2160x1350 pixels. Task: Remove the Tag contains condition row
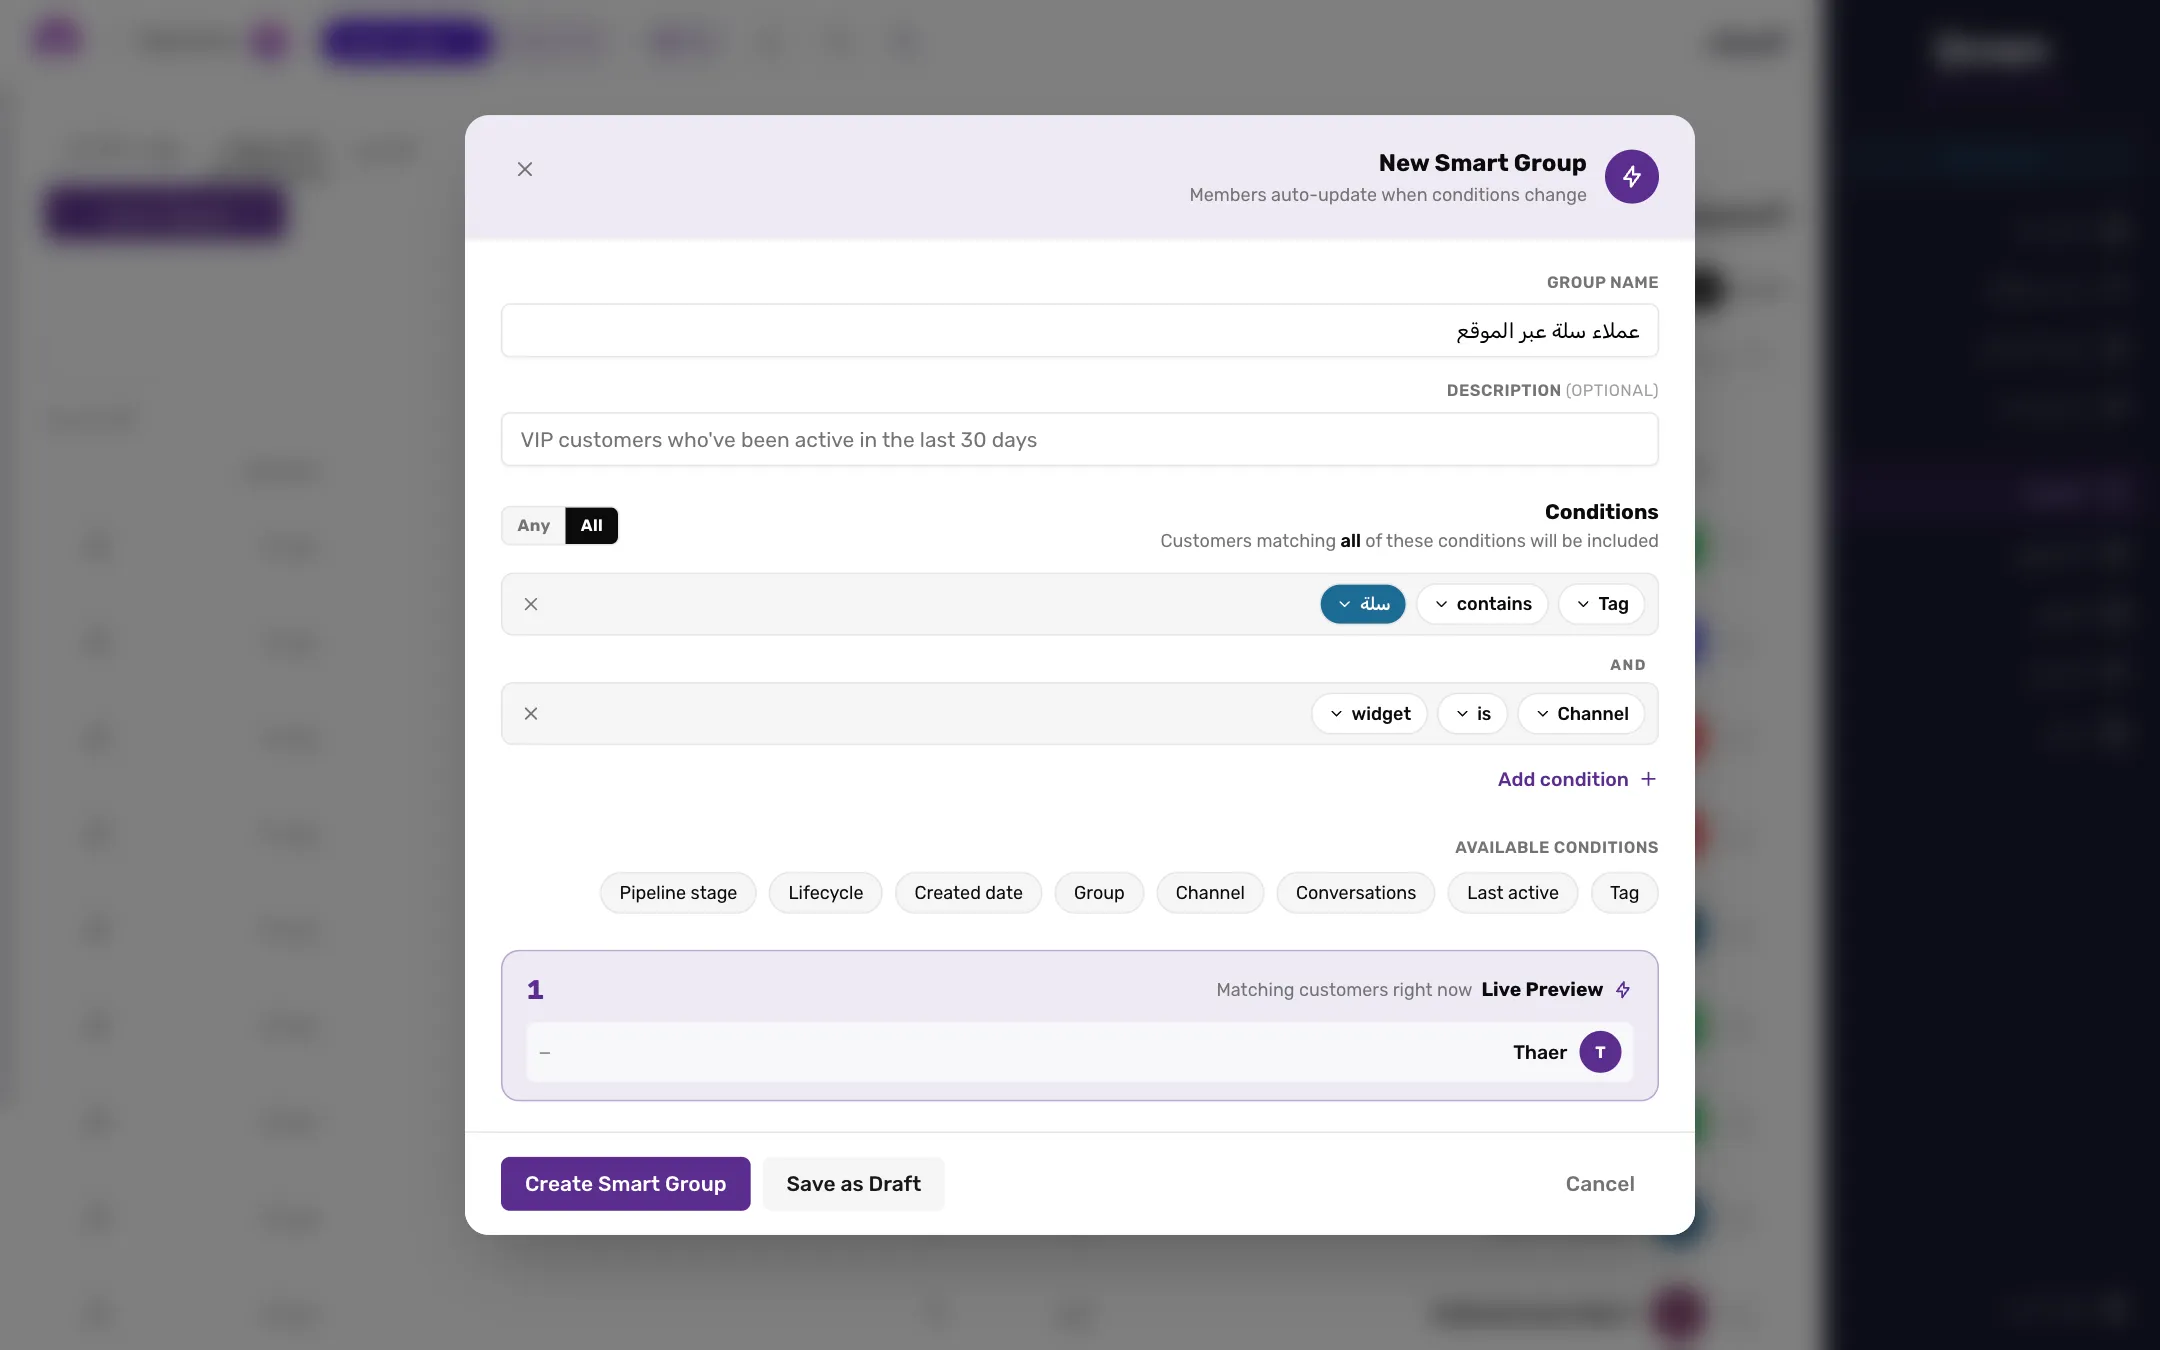[x=531, y=604]
